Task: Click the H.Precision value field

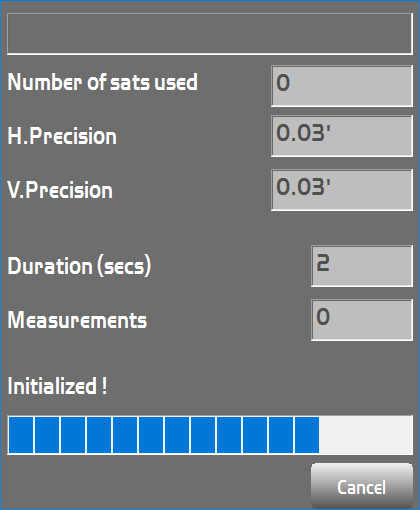Action: pyautogui.click(x=342, y=136)
